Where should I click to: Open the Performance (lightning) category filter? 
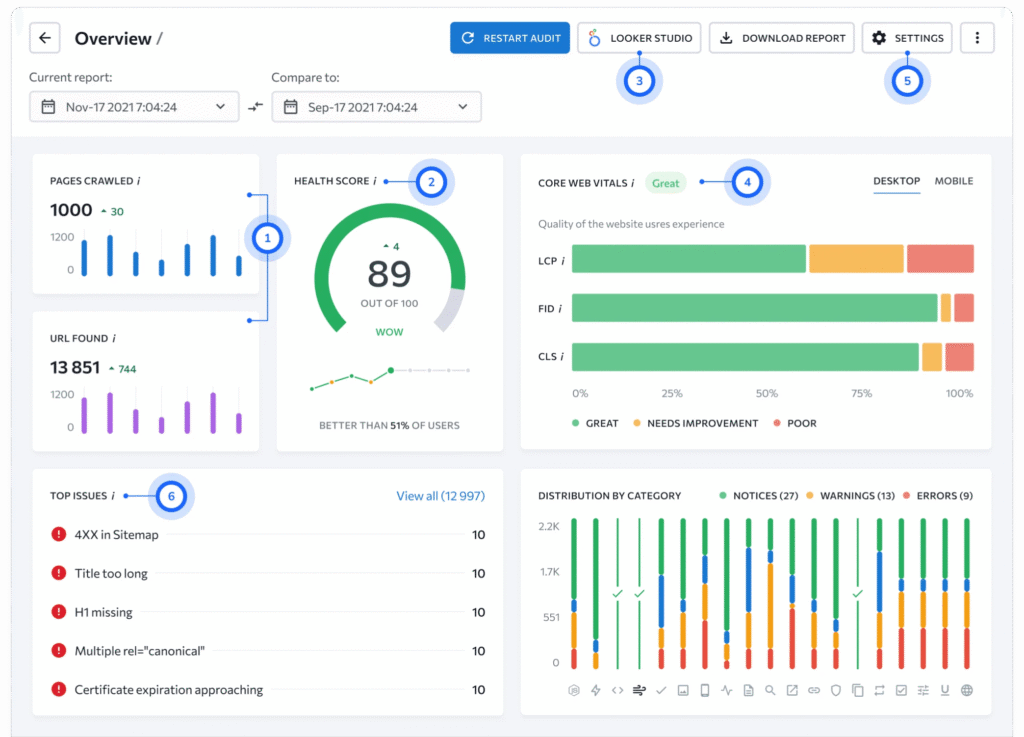[x=595, y=690]
